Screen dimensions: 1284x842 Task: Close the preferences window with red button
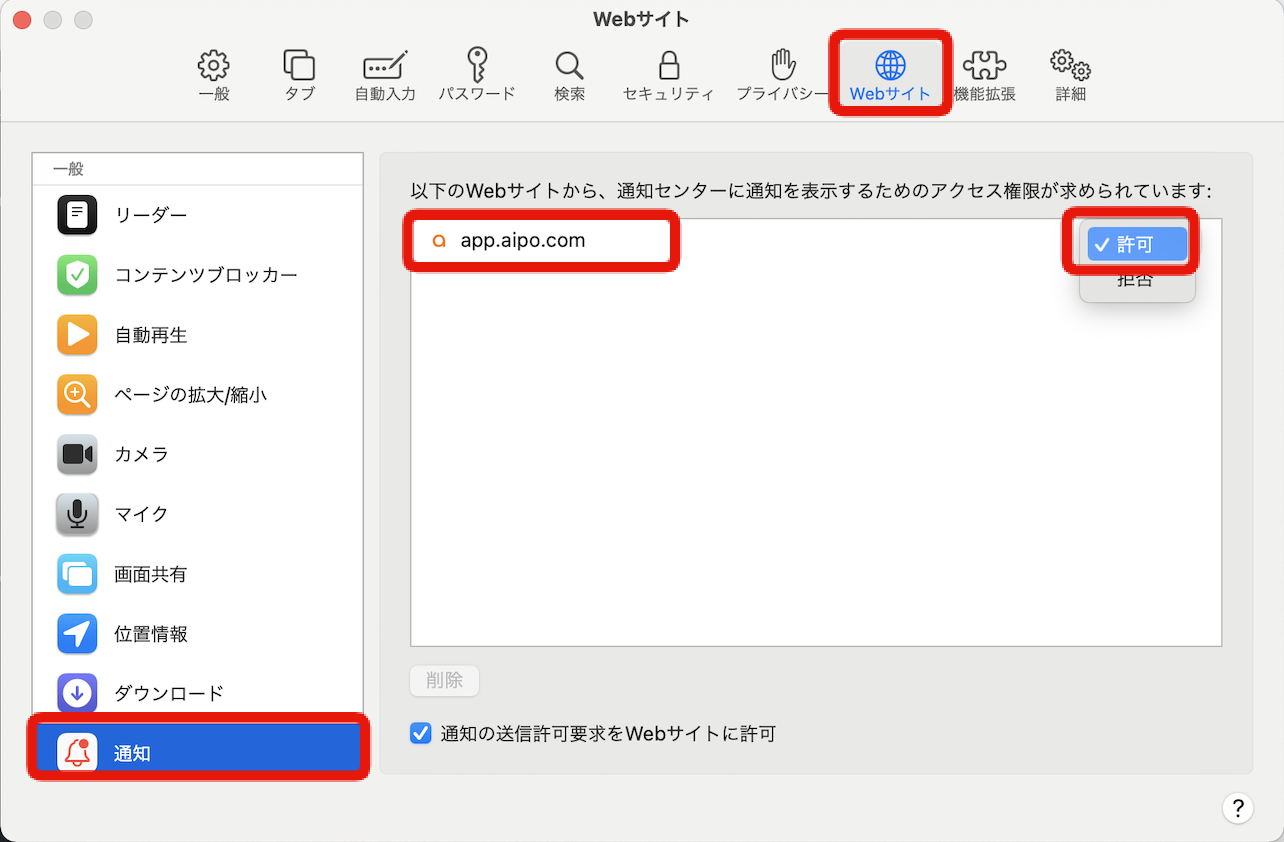tap(21, 20)
